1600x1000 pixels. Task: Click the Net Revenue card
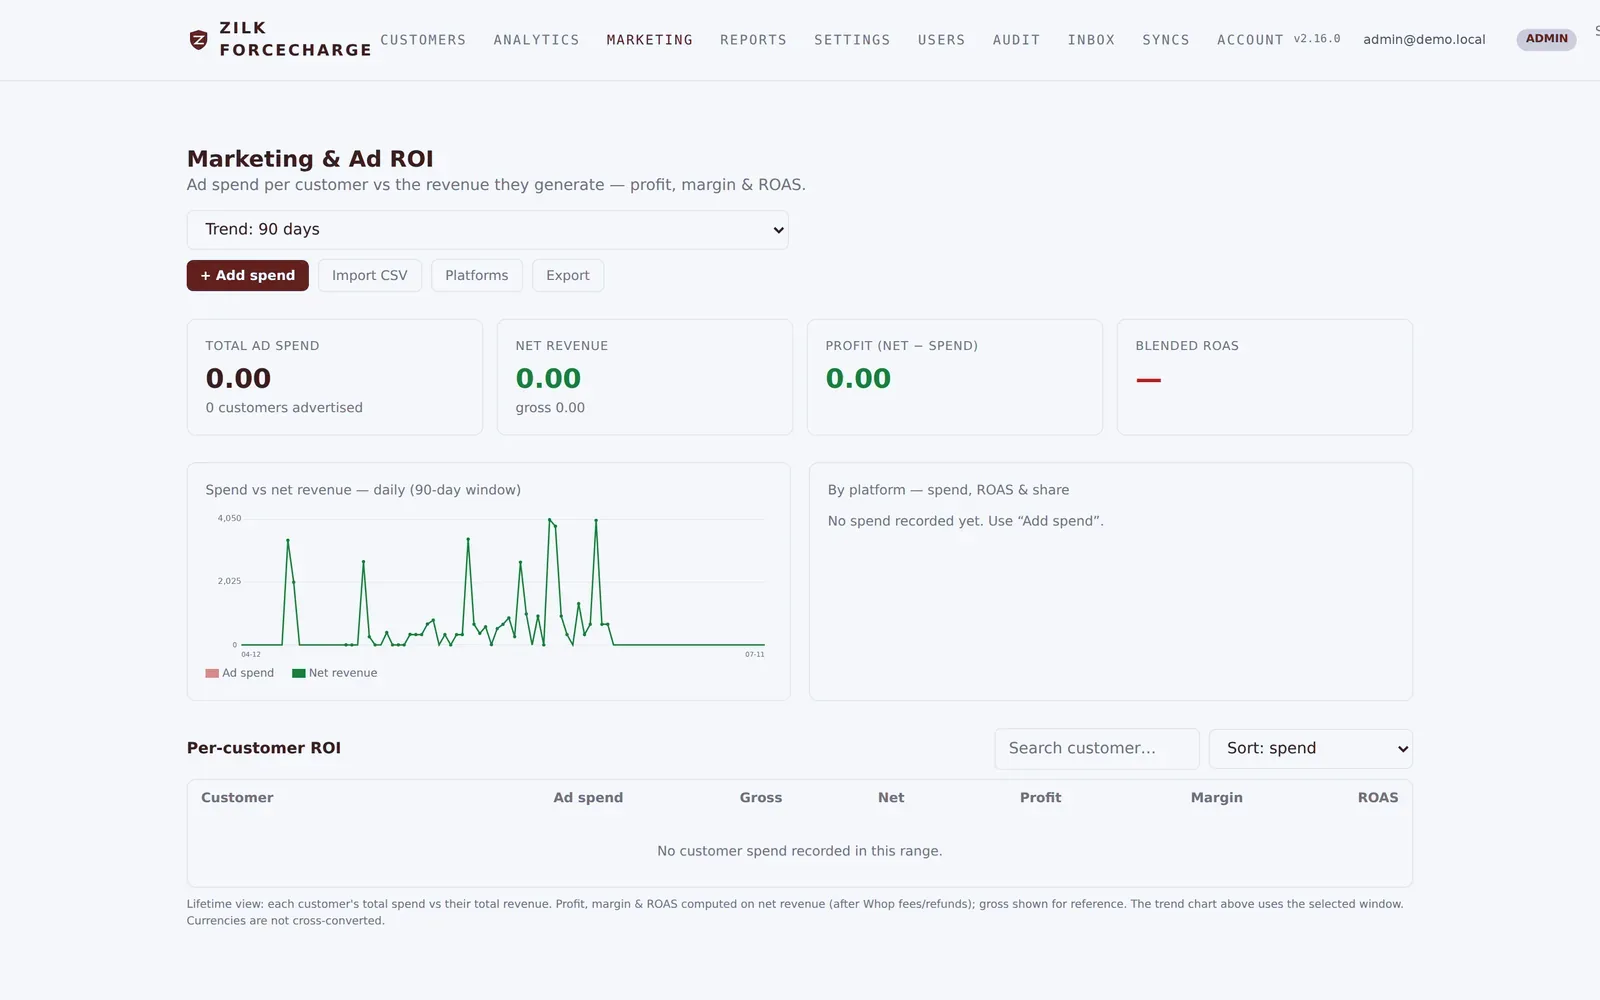click(x=645, y=377)
